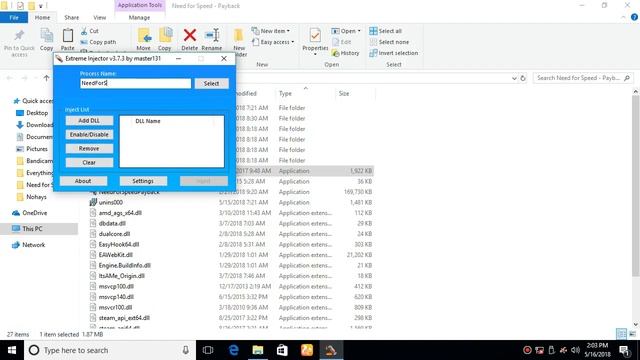Viewport: 640px width, 360px height.
Task: Expand address bar history dropdown
Action: (514, 78)
